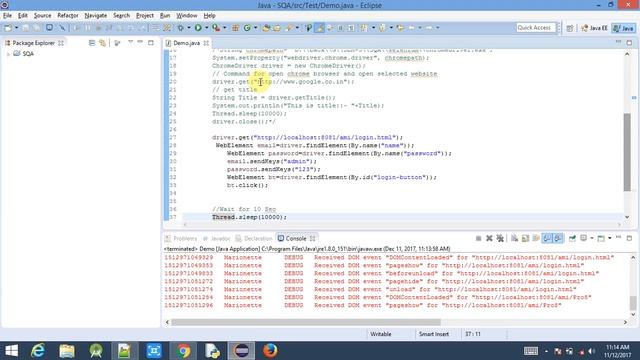This screenshot has width=640, height=360.
Task: Open Internet Explorer from taskbar
Action: [38, 351]
